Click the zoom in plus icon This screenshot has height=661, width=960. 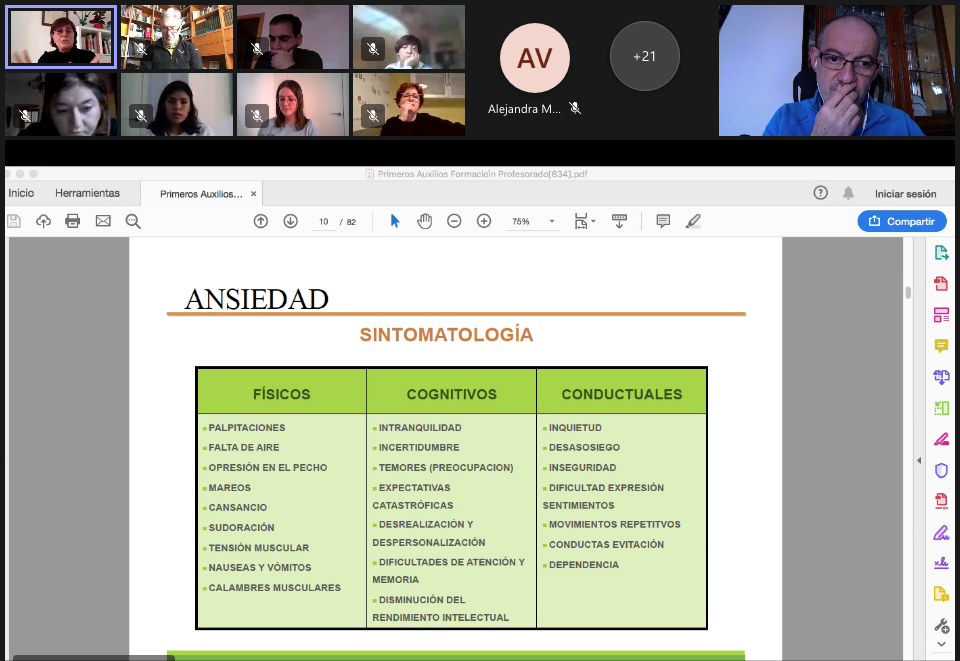point(484,221)
